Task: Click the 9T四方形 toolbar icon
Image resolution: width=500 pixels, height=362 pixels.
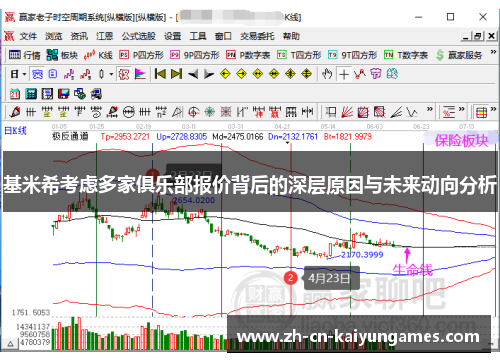Action: (x=352, y=55)
